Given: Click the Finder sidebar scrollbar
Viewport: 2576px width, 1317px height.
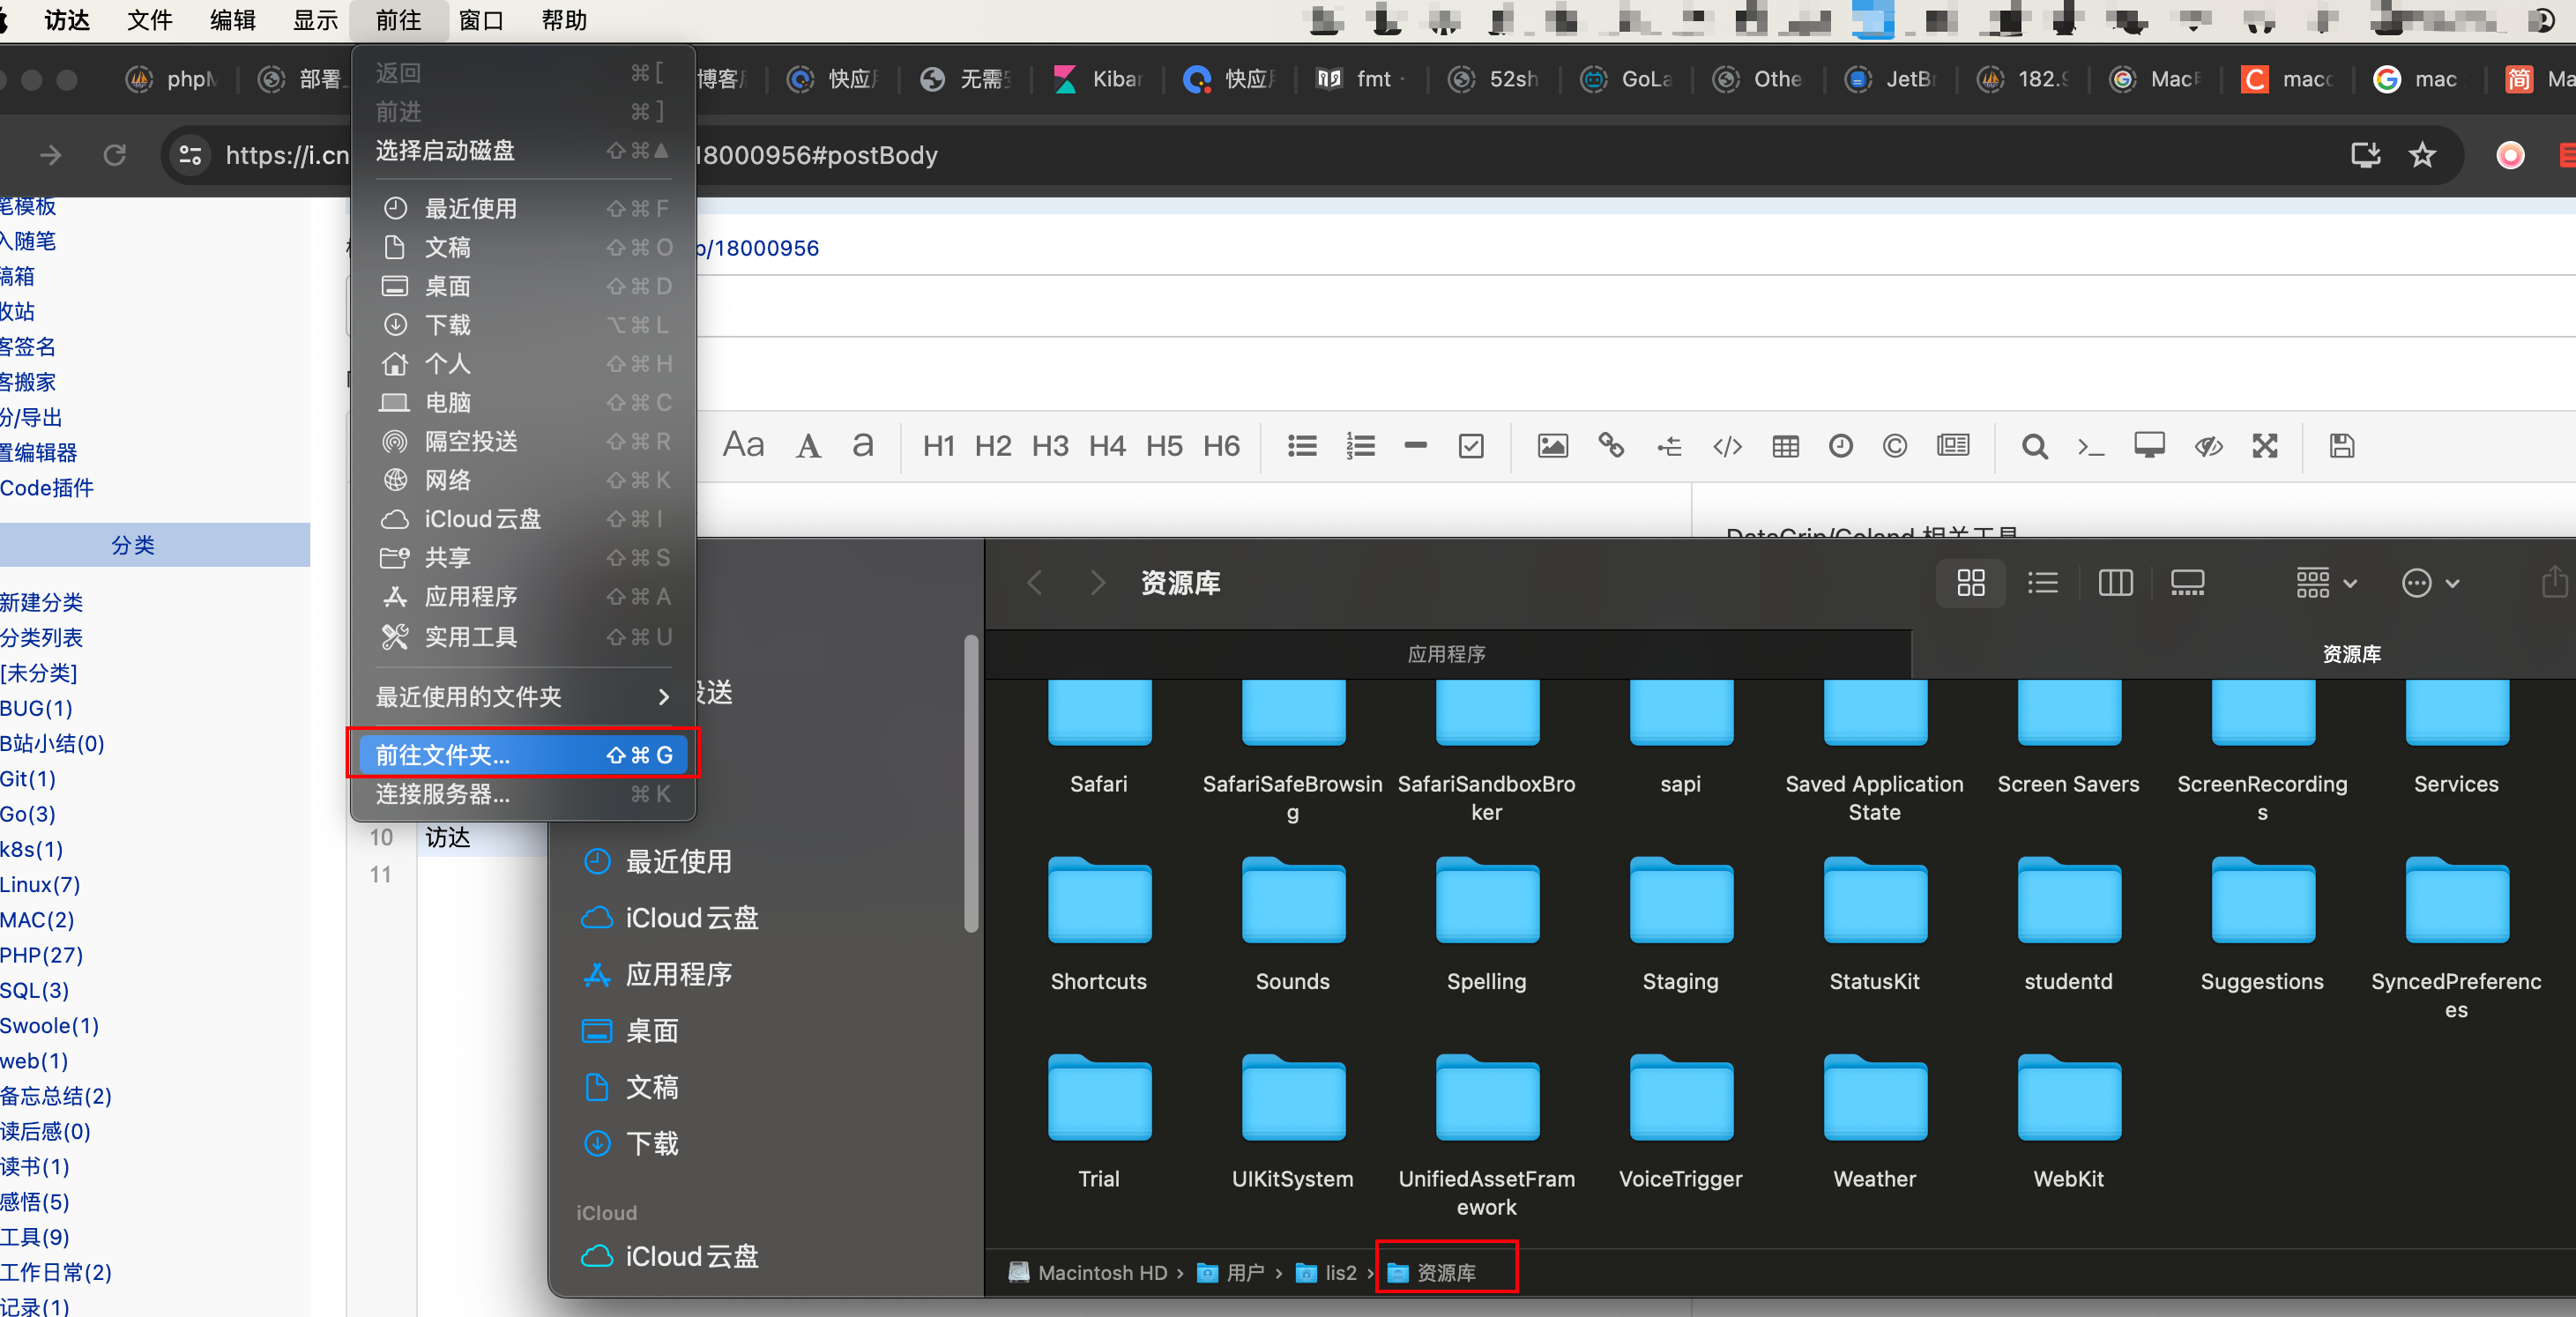Looking at the screenshot, I should click(970, 784).
